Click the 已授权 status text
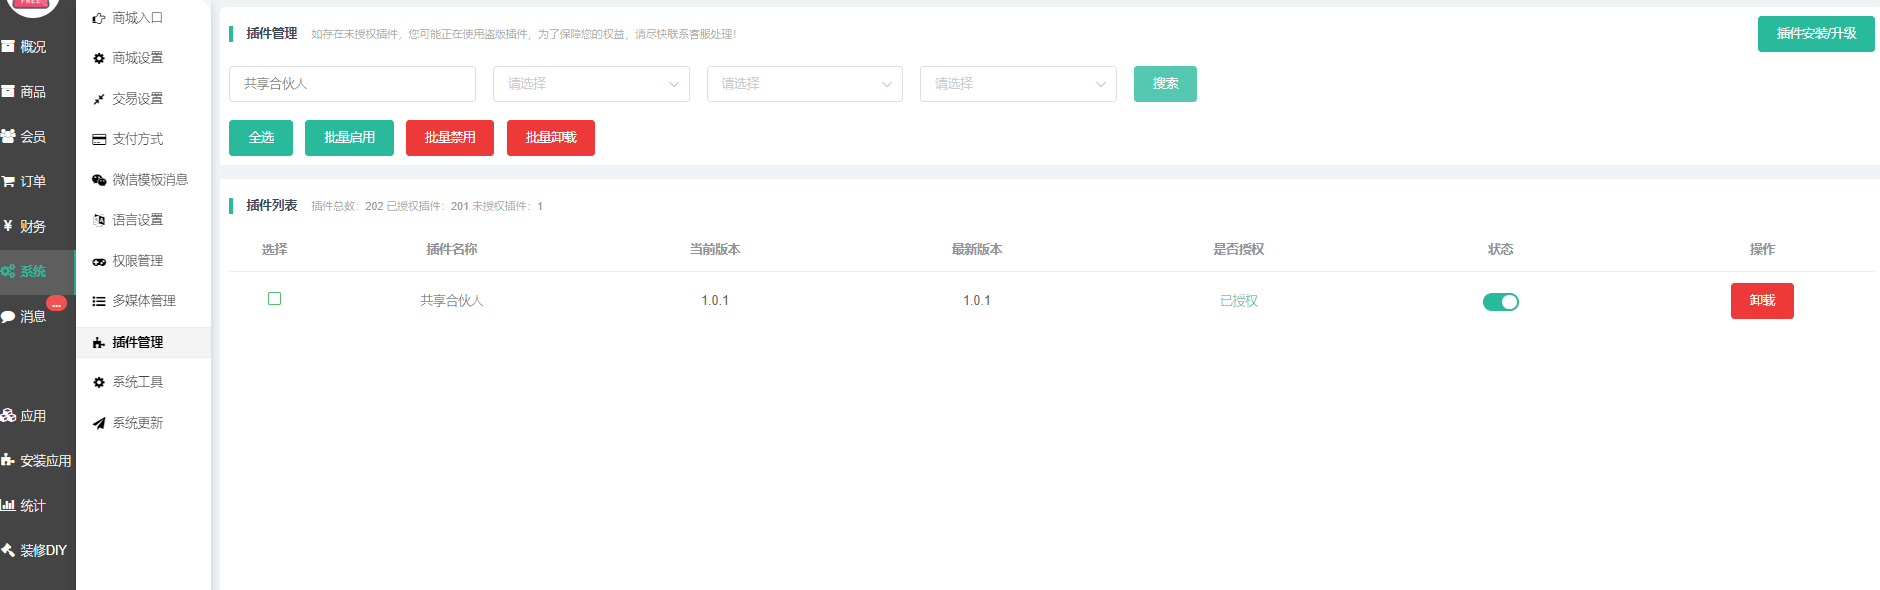 (1239, 301)
